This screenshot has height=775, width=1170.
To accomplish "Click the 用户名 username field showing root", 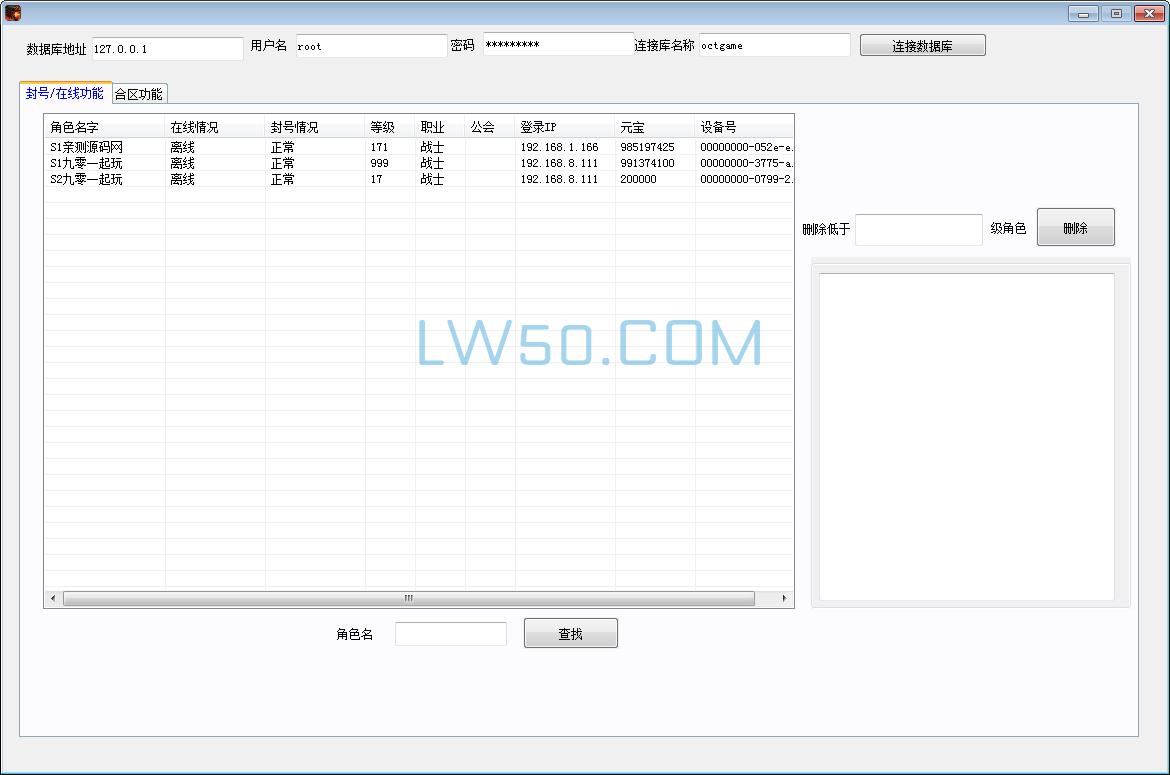I will [x=370, y=45].
